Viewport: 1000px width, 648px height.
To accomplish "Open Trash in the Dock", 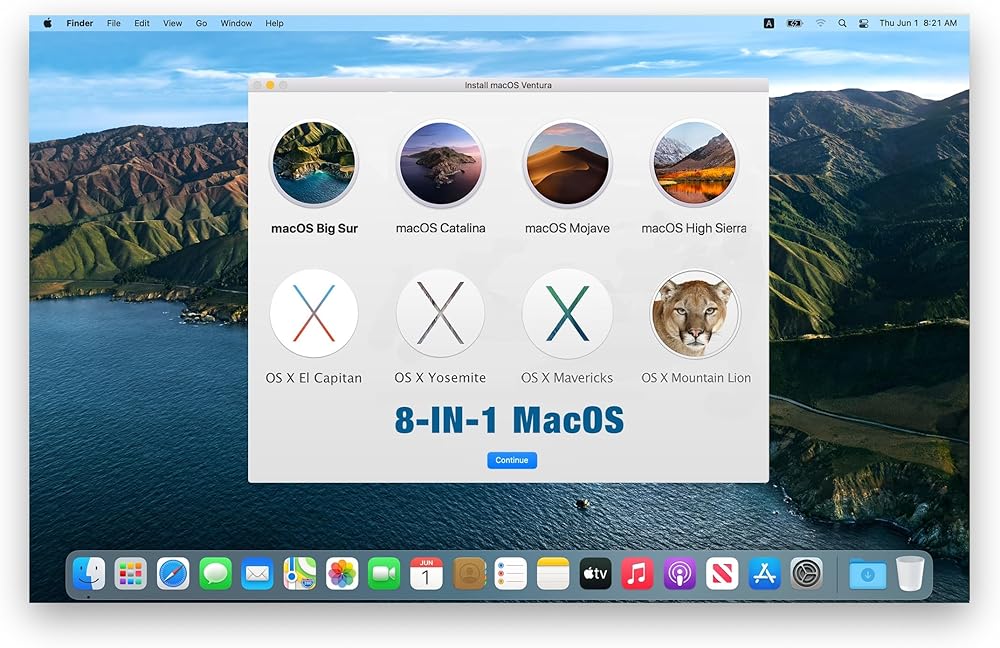I will point(910,573).
